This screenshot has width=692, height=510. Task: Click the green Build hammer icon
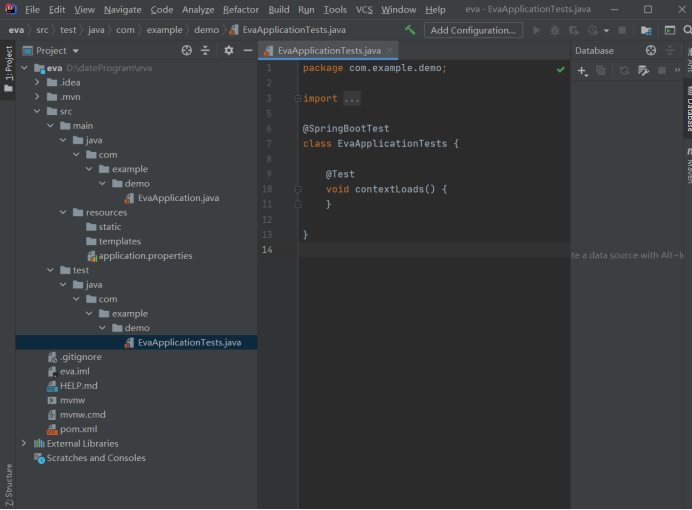coord(410,30)
